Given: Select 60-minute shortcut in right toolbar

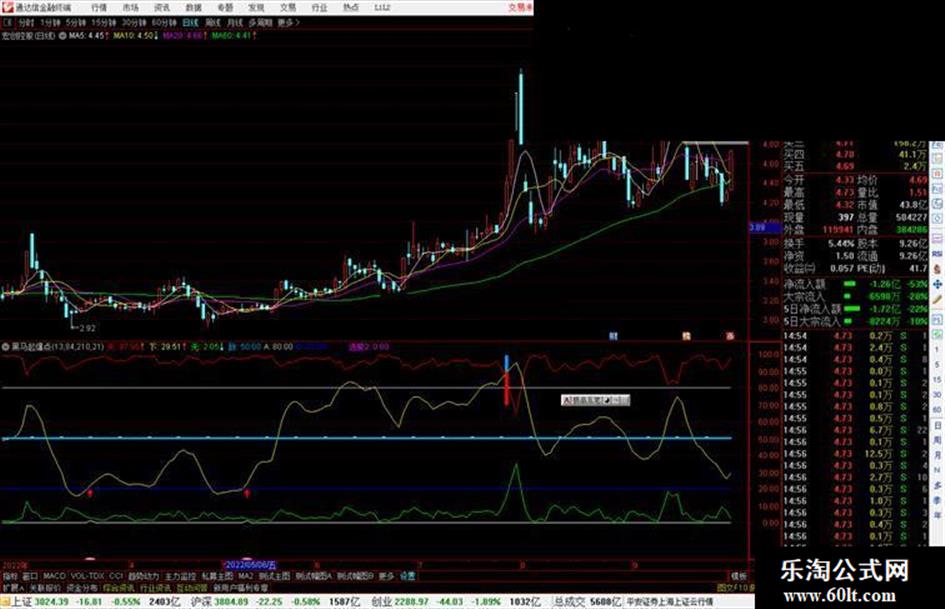Looking at the screenshot, I should pos(937,409).
